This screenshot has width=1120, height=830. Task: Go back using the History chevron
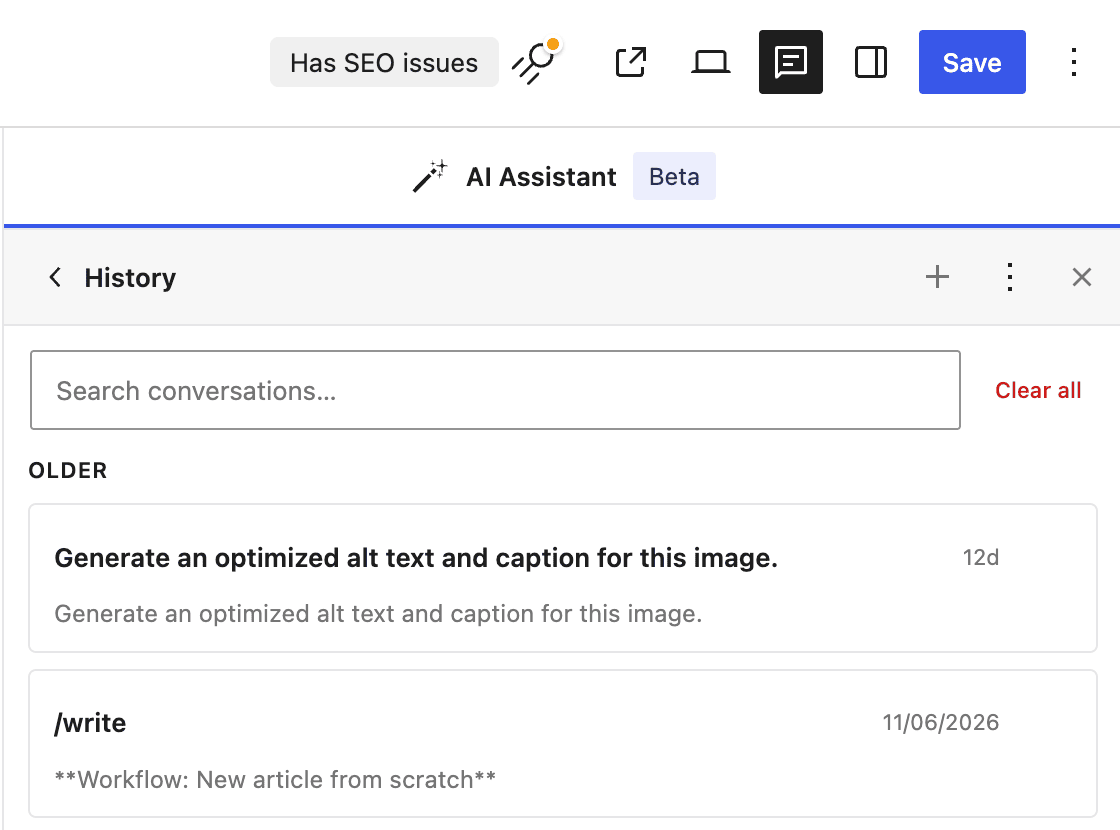[55, 277]
